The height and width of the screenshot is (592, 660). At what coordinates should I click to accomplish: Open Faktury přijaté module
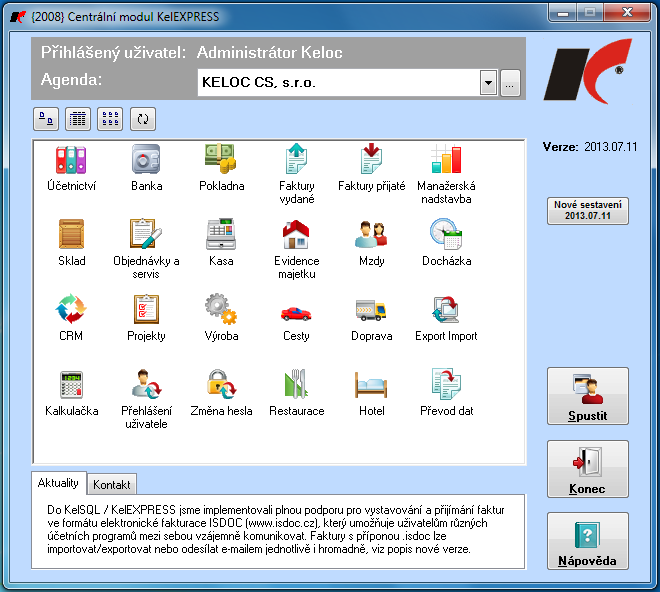[371, 168]
